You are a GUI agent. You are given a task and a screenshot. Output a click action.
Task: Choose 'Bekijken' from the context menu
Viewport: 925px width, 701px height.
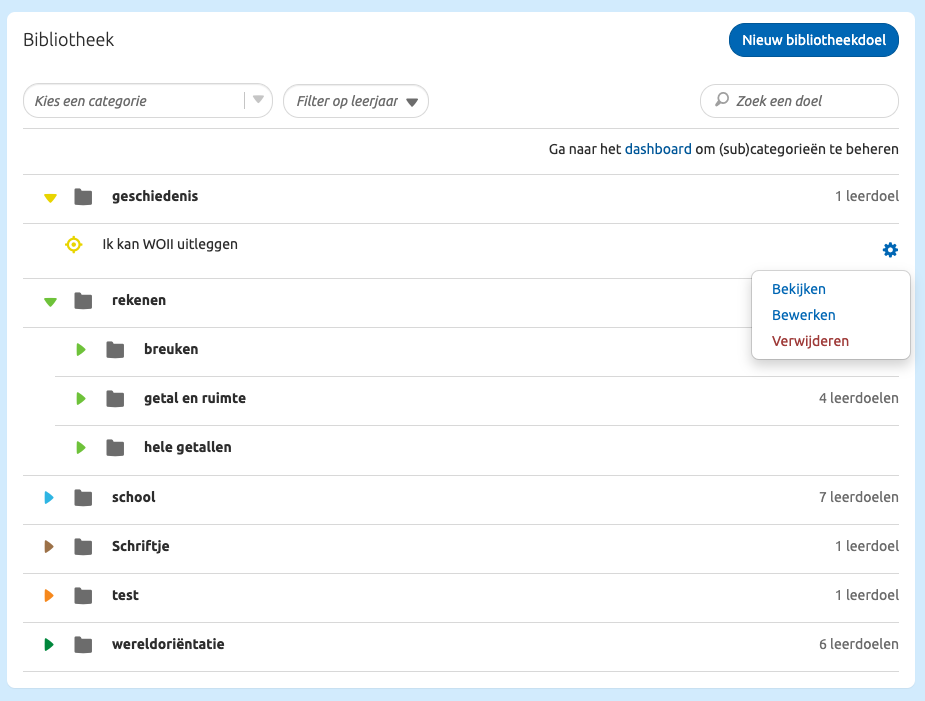pyautogui.click(x=797, y=289)
